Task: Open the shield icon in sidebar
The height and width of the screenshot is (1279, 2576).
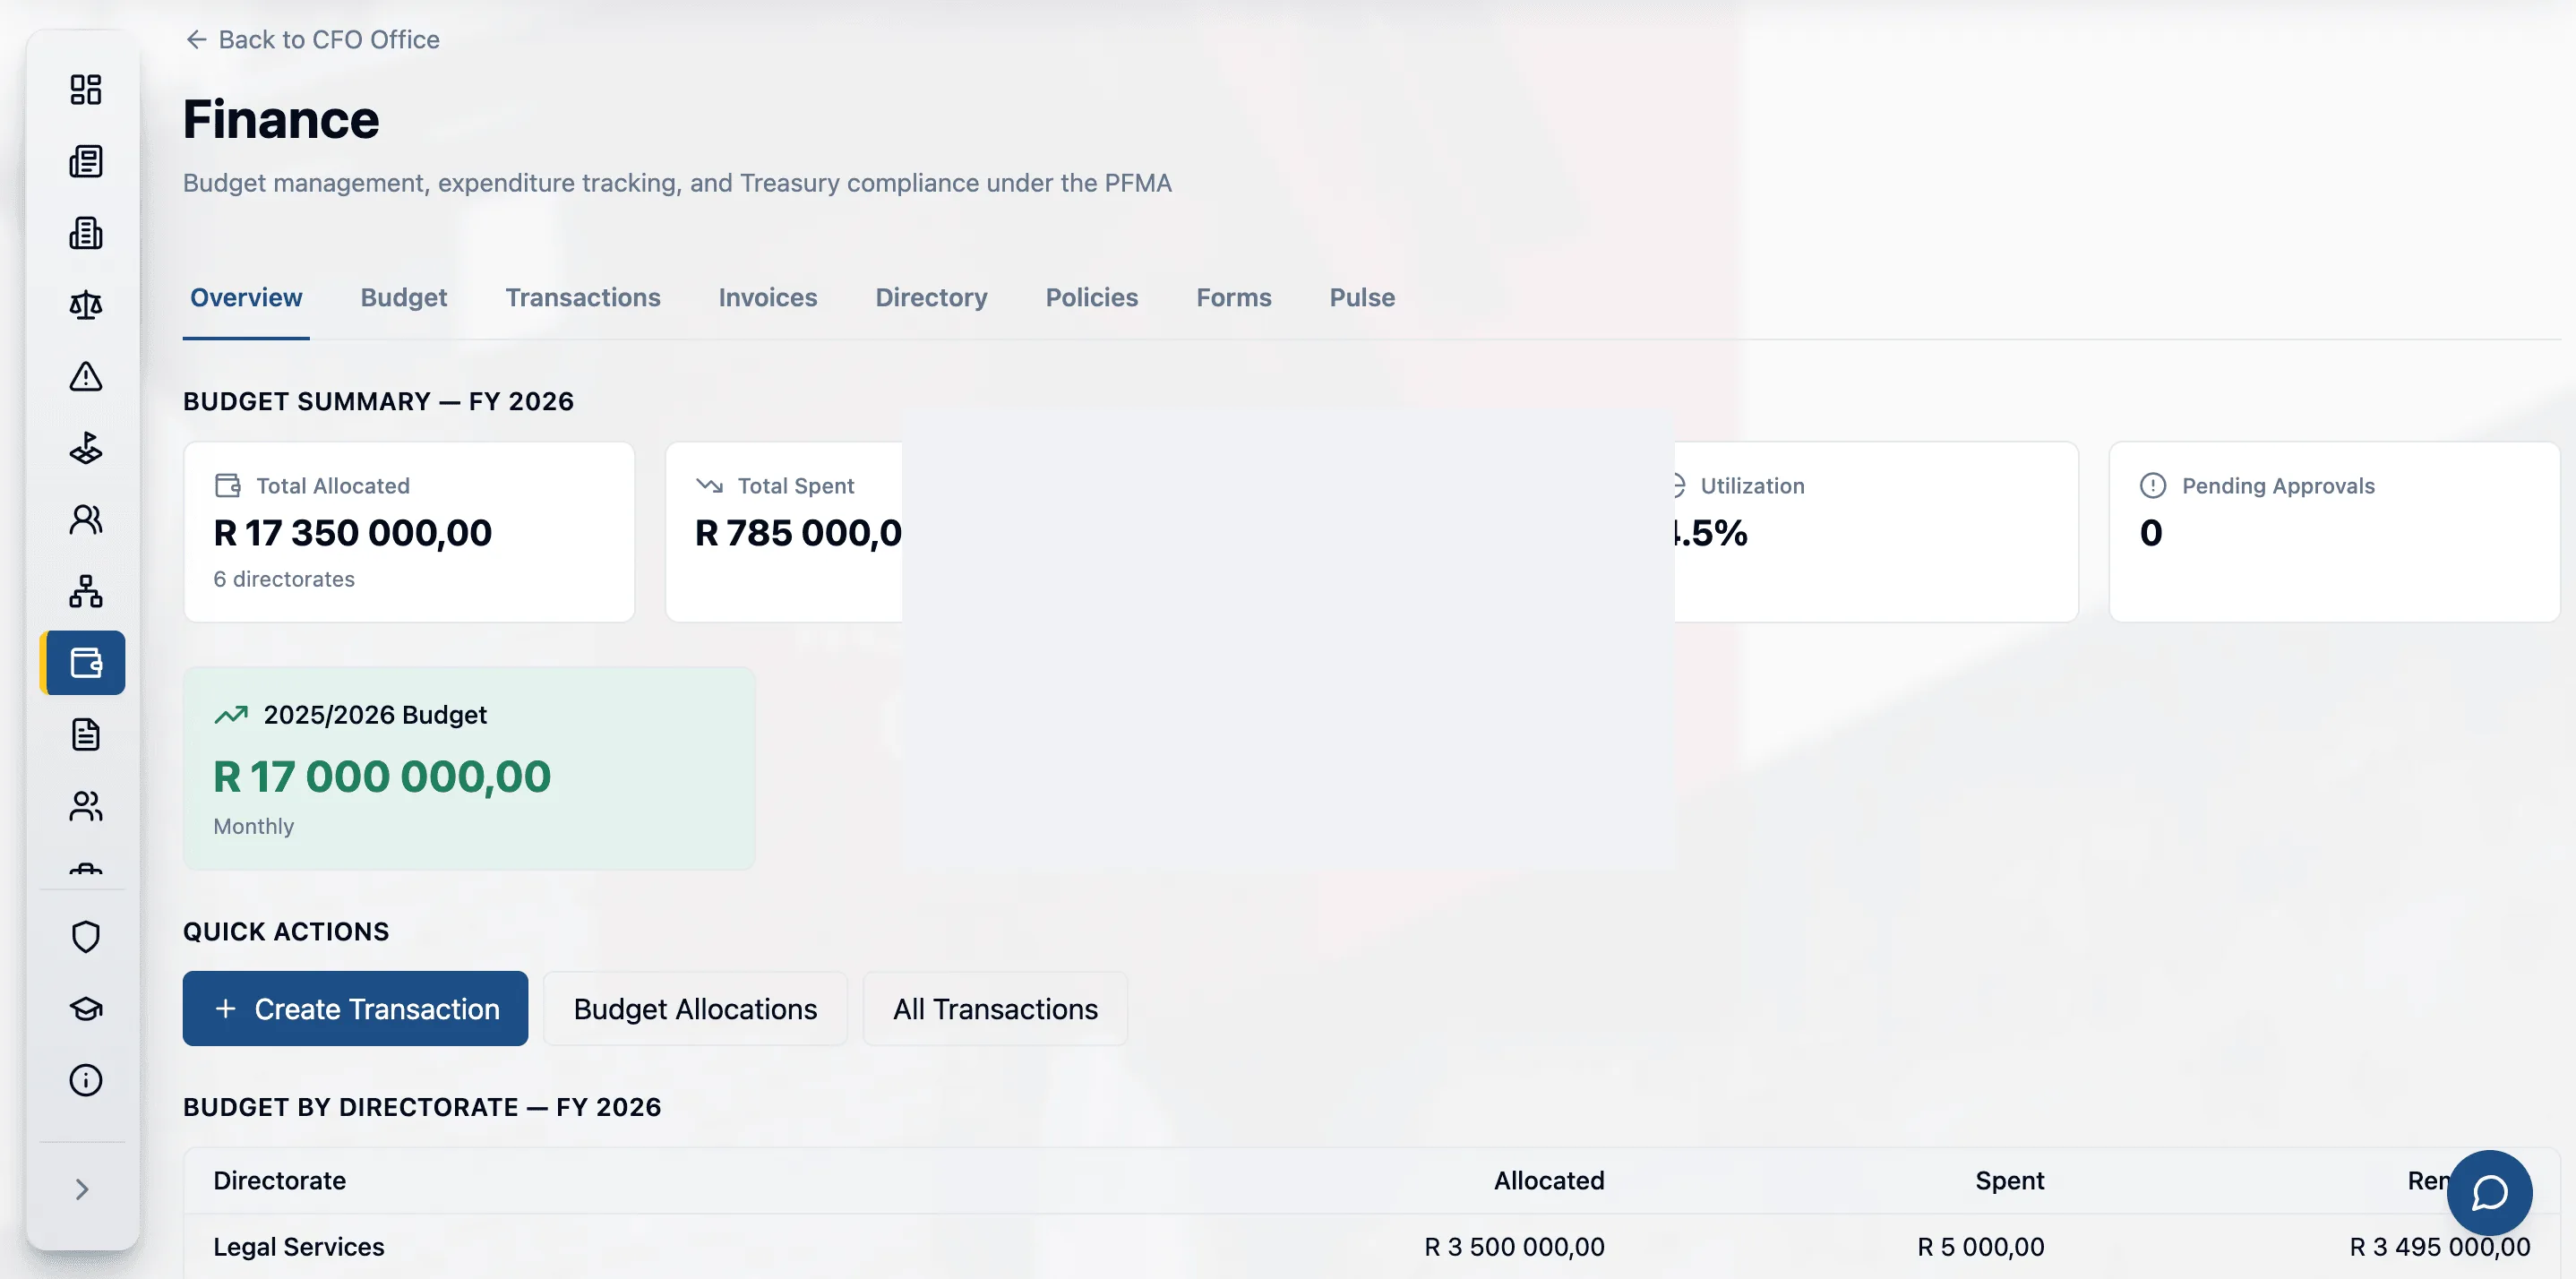Action: [x=85, y=937]
